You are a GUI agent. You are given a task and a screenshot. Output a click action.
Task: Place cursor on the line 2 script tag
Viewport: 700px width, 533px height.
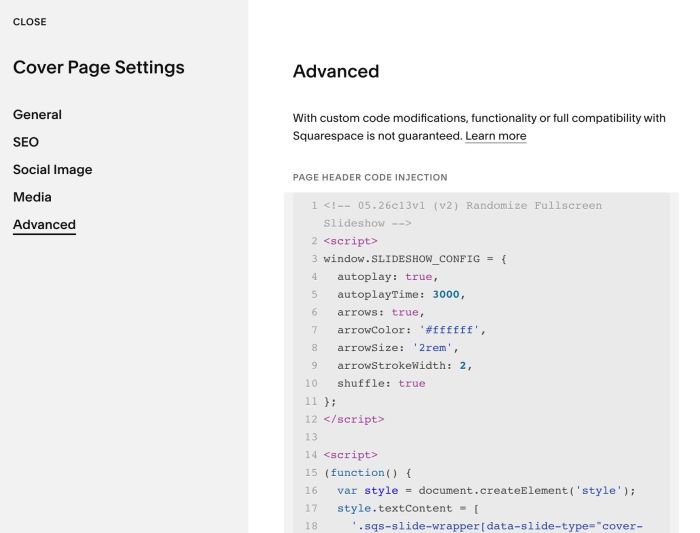coord(350,241)
